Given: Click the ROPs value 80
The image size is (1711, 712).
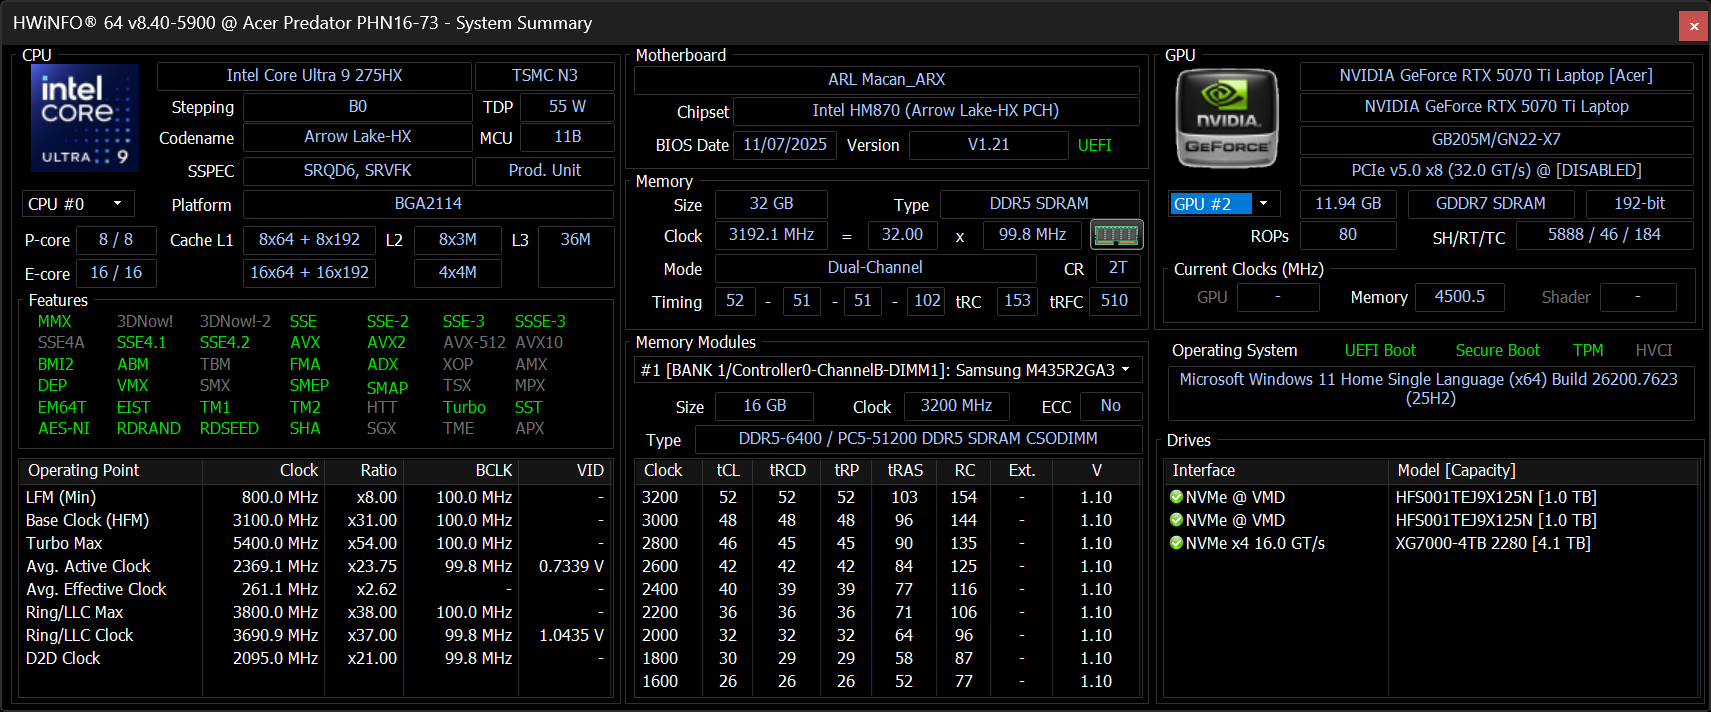Looking at the screenshot, I should coord(1348,235).
